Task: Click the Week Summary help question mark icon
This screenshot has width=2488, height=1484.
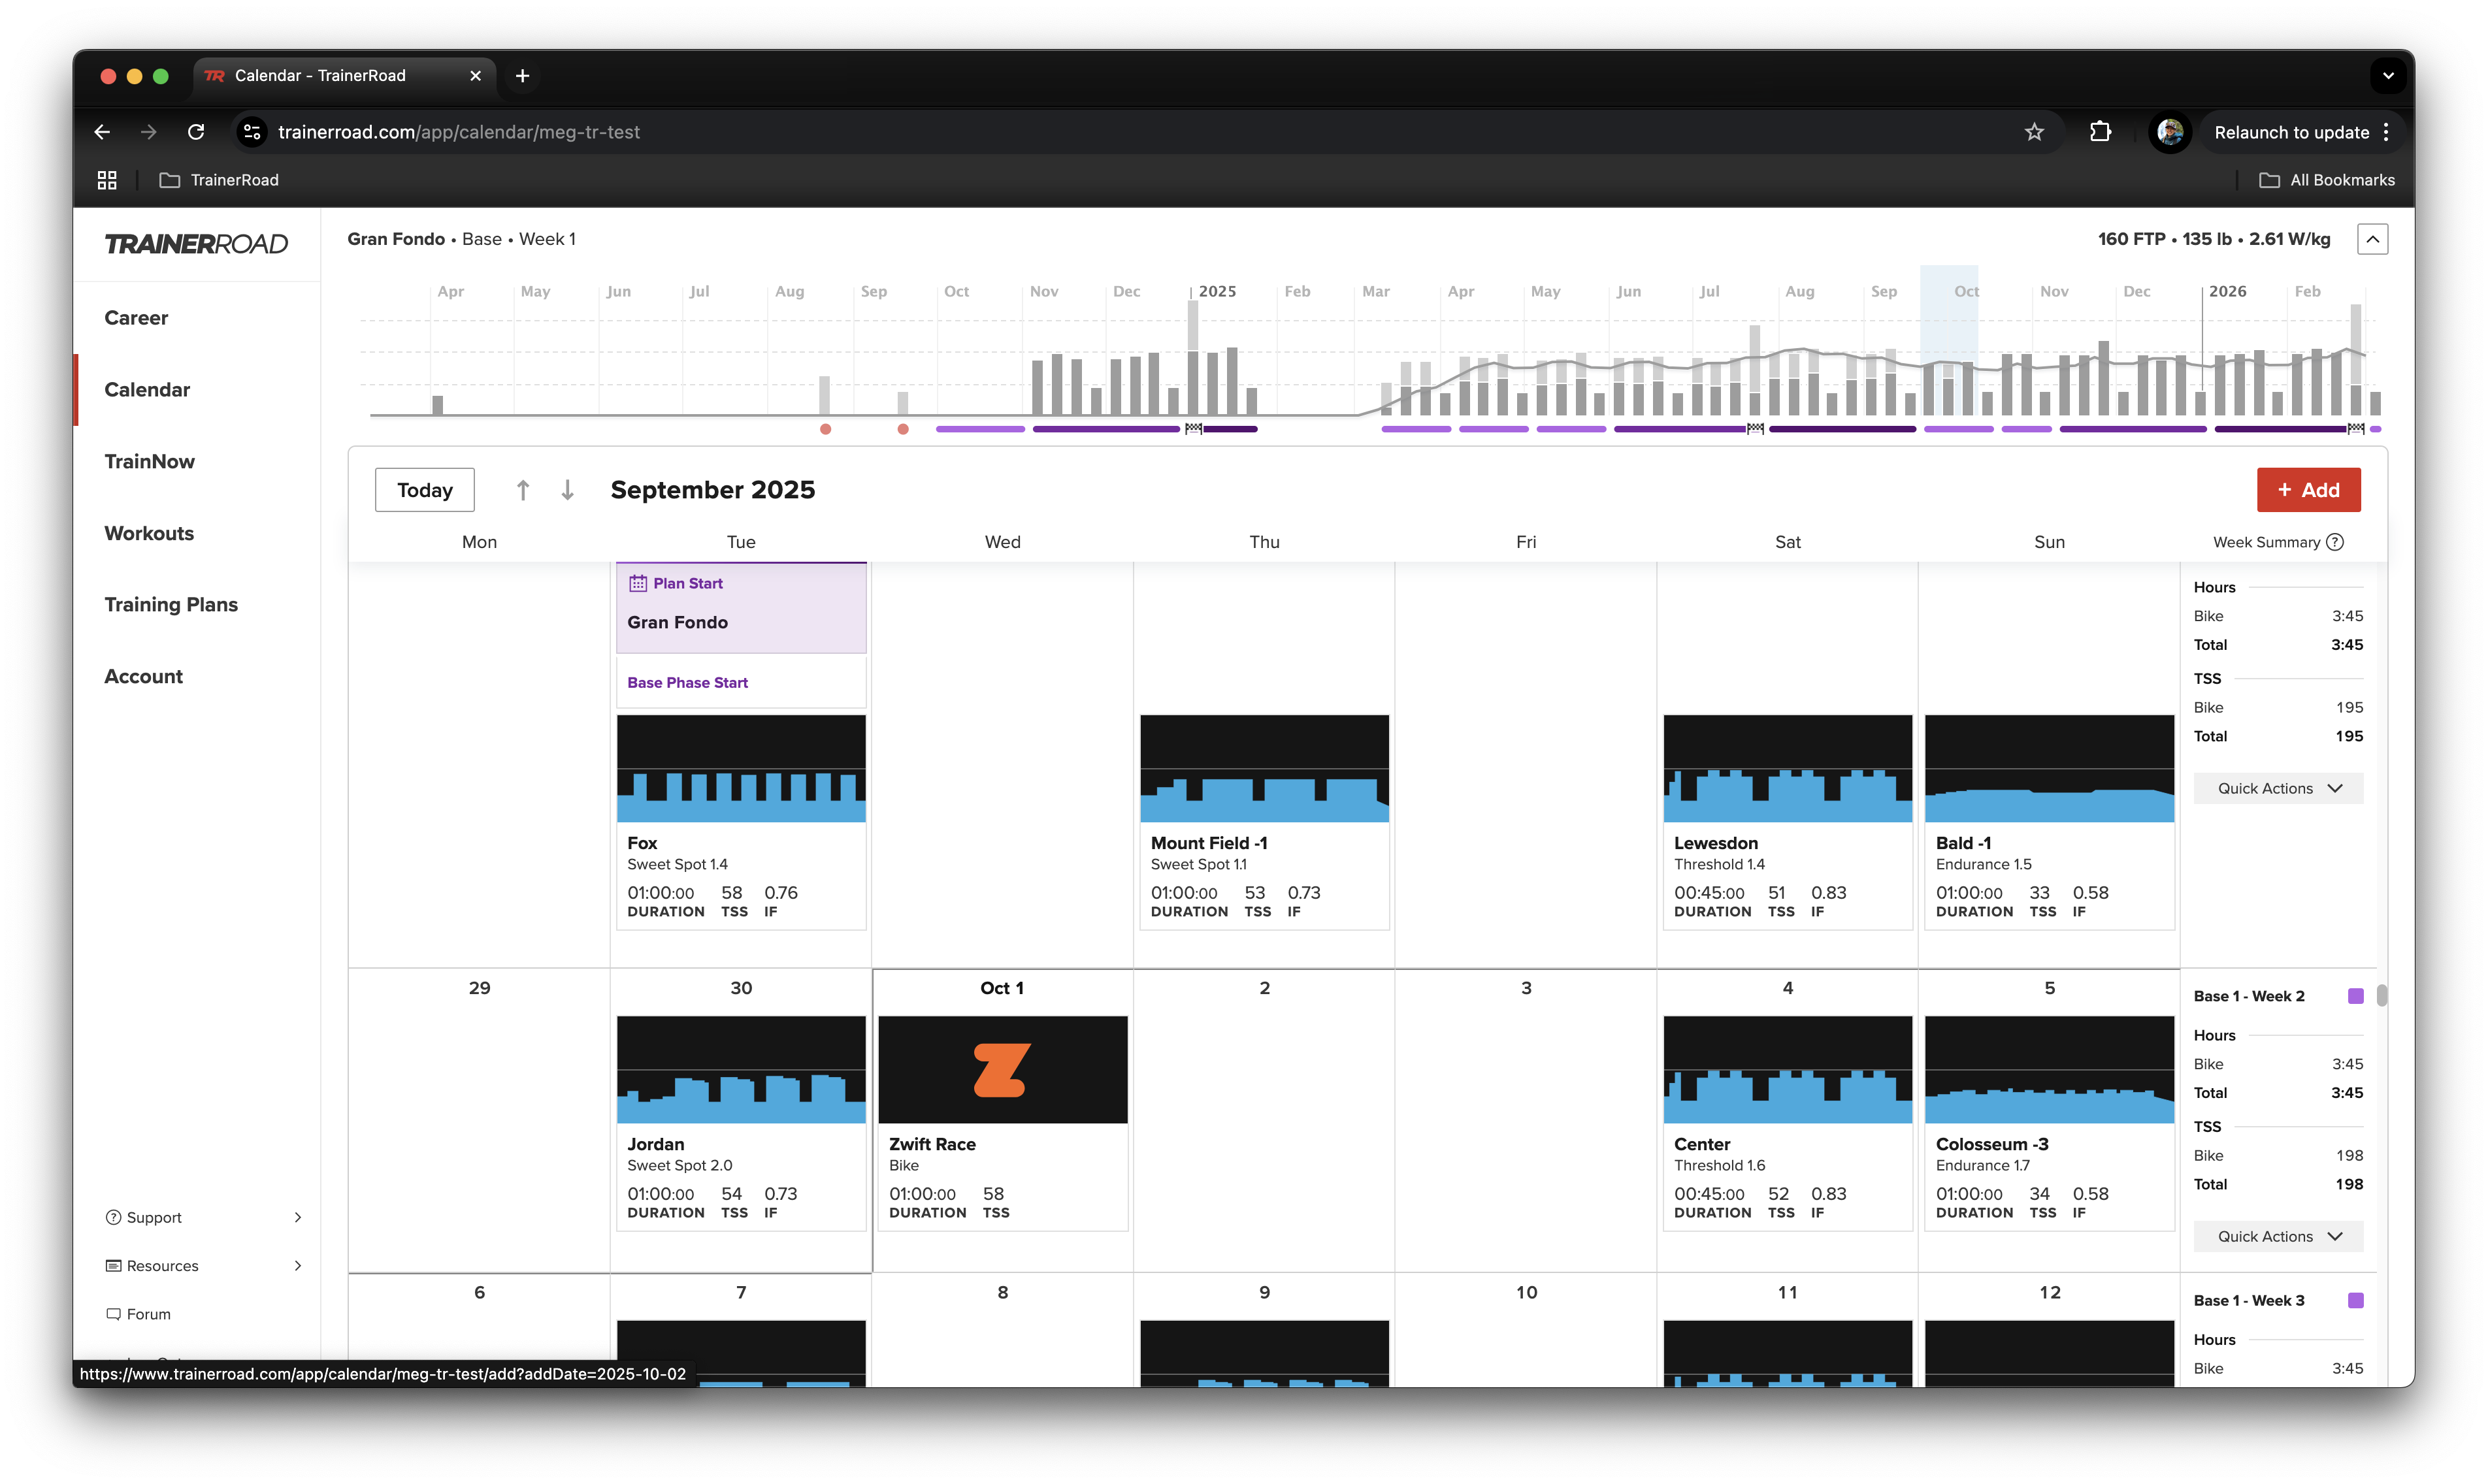Action: pos(2335,542)
